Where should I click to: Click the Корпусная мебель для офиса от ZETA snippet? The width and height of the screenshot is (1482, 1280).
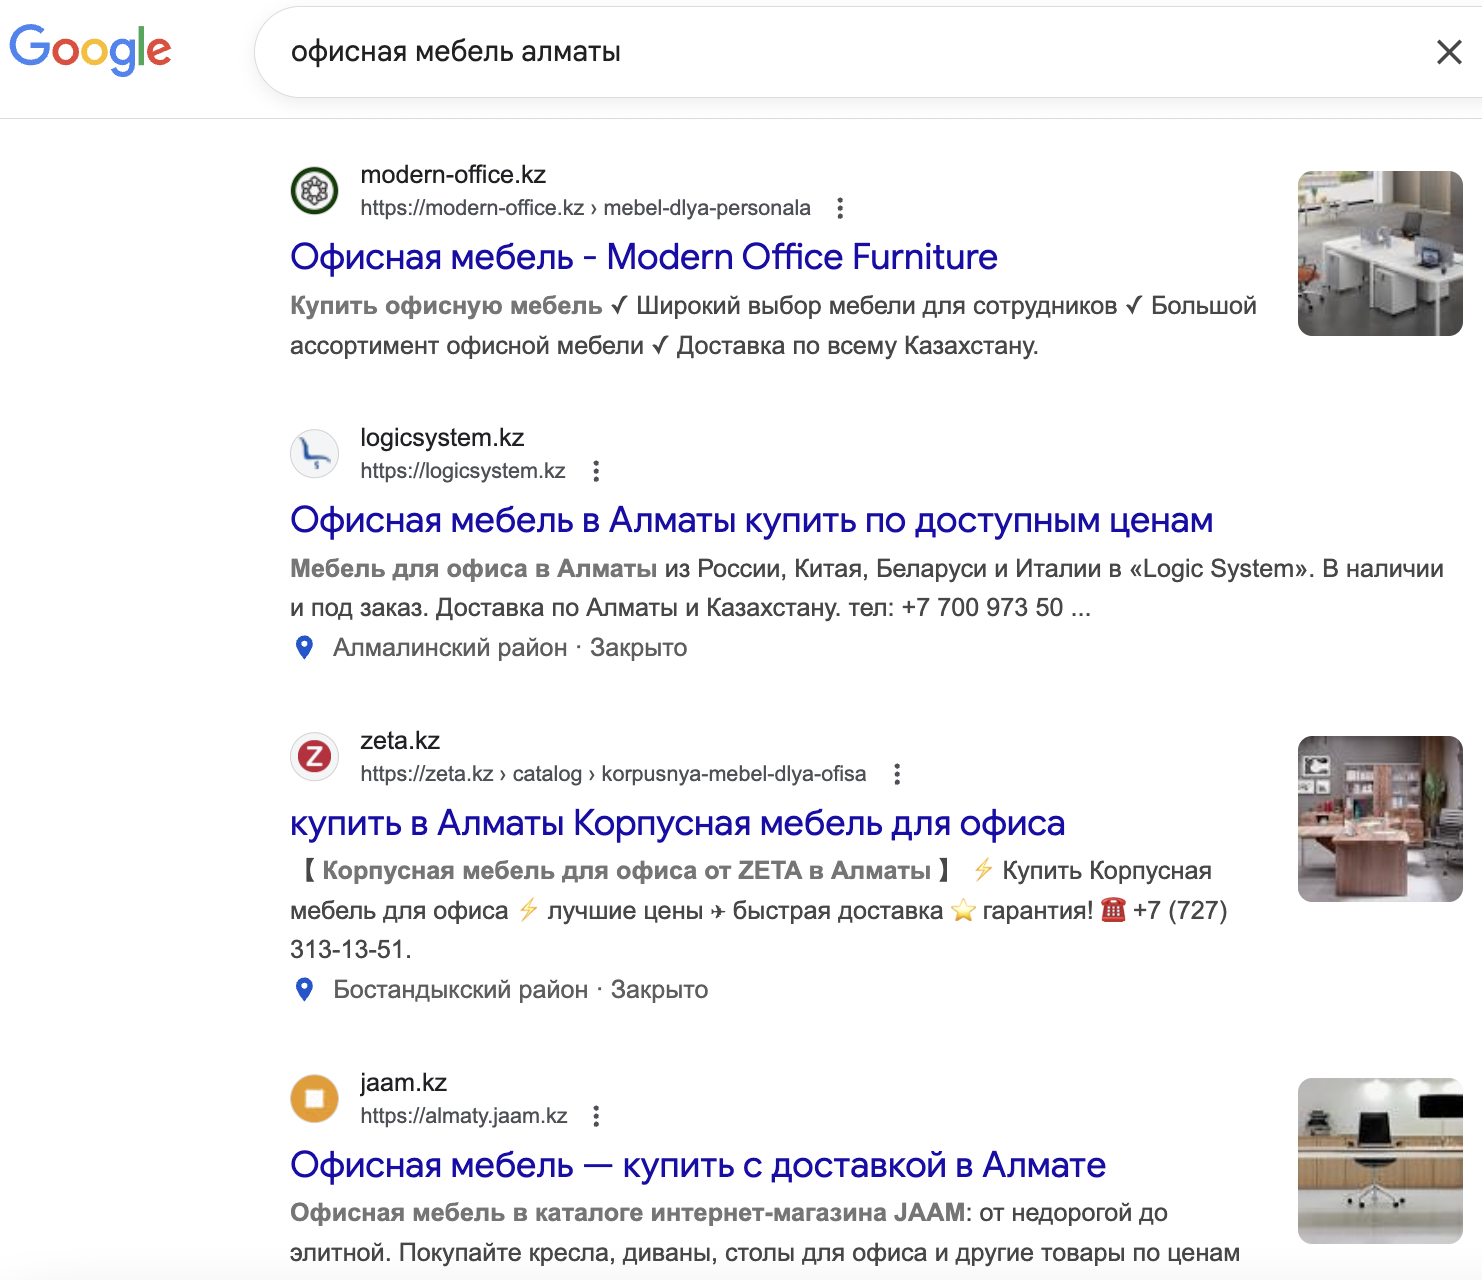(x=627, y=871)
